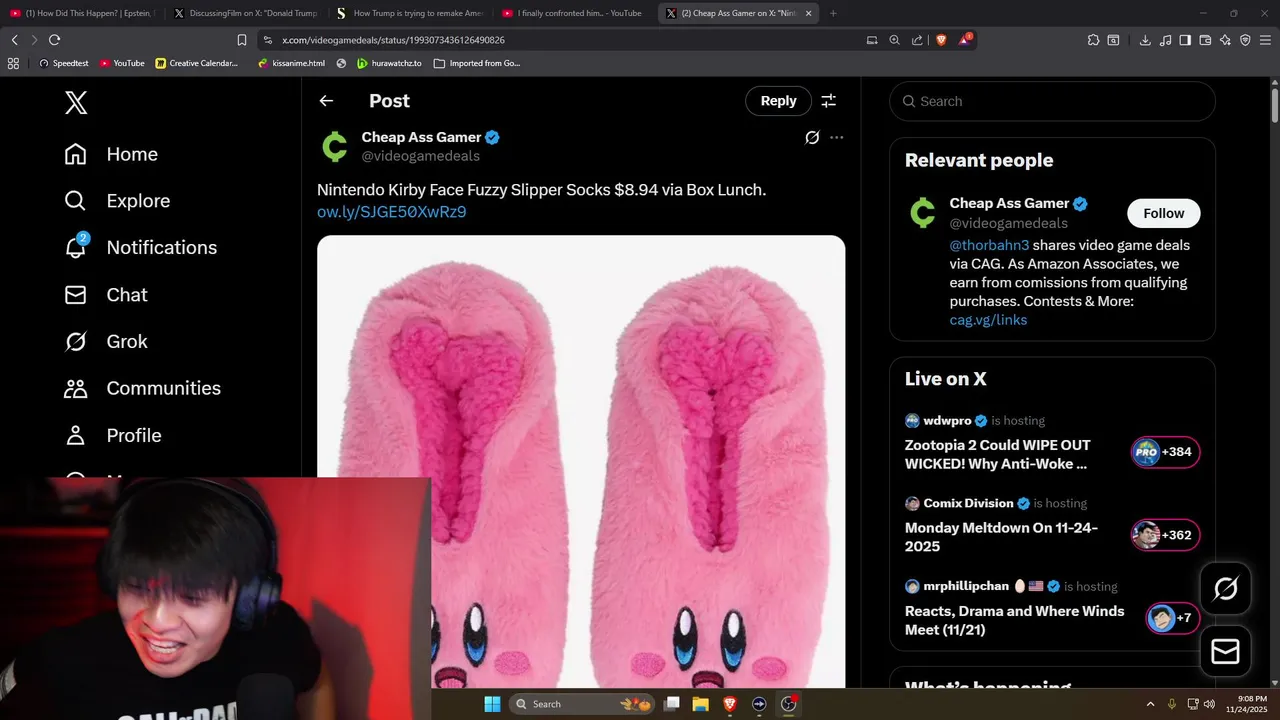1280x720 pixels.
Task: Click the share icon in address bar
Action: (x=918, y=40)
